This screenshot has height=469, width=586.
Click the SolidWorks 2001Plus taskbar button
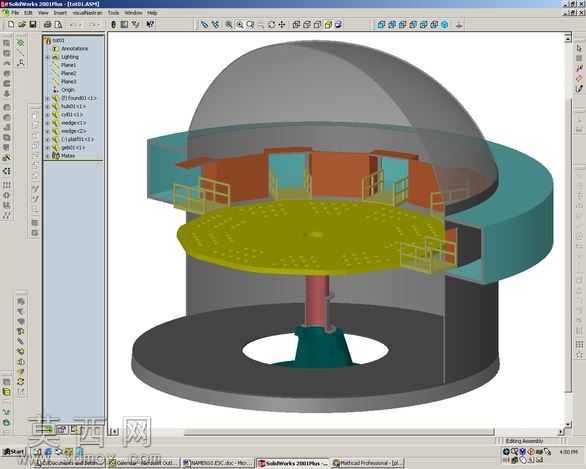pos(293,463)
